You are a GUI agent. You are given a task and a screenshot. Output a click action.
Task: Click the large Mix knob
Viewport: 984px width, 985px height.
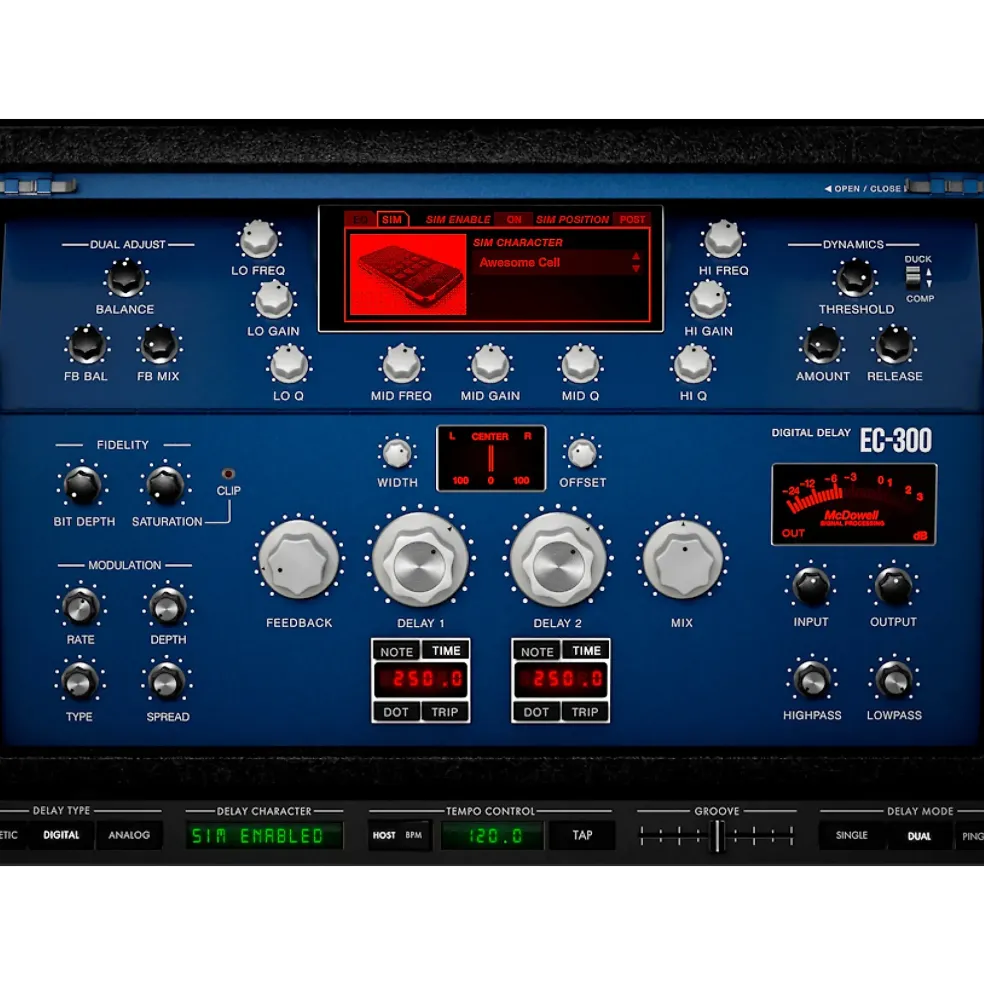point(682,559)
